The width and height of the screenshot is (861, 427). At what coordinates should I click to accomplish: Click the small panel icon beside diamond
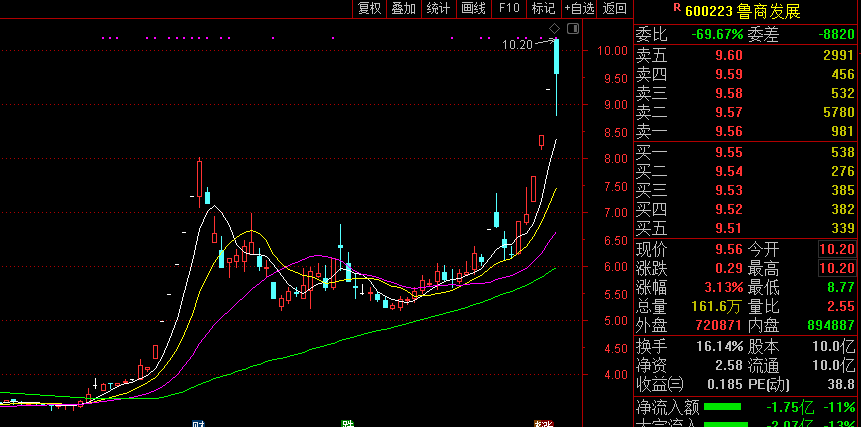(x=573, y=27)
